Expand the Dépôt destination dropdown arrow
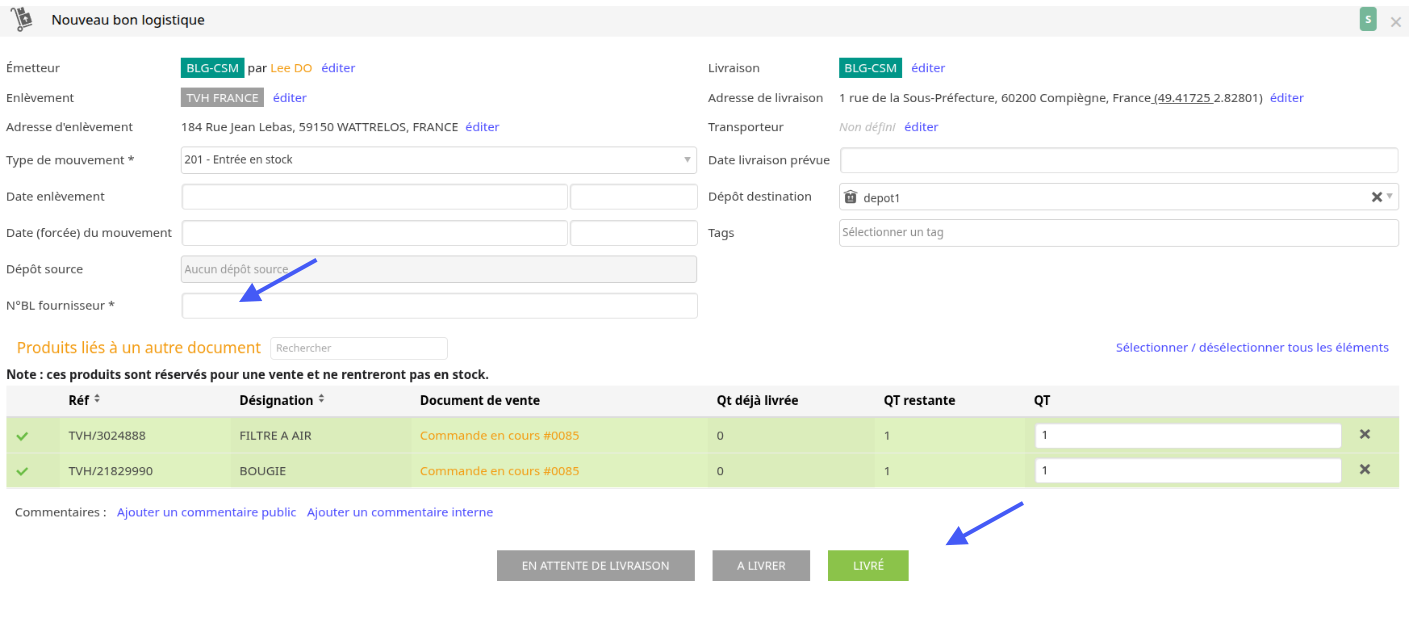 pos(1389,196)
